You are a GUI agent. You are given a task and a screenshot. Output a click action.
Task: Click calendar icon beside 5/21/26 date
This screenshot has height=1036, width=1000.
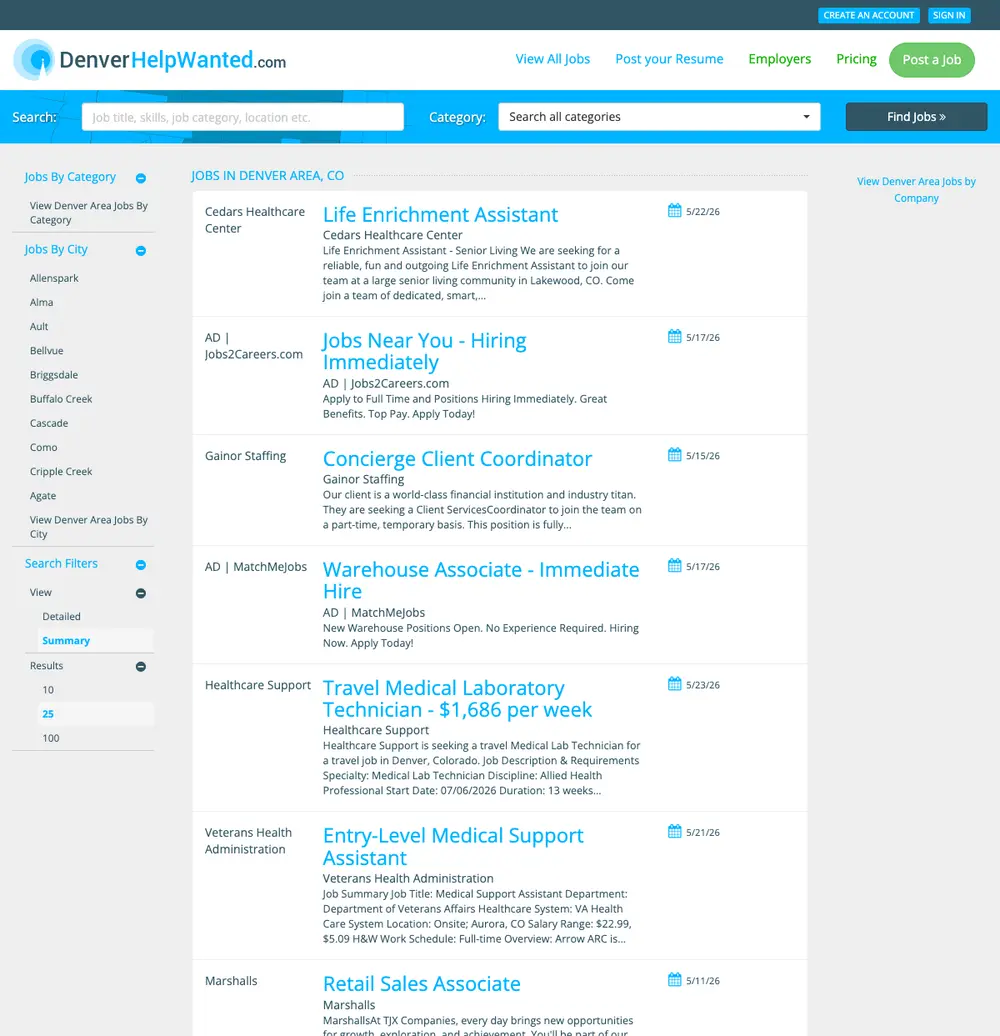[674, 831]
